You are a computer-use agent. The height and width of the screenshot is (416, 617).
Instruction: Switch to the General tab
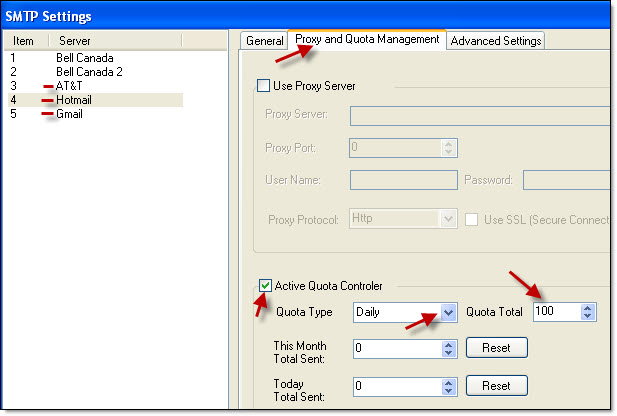click(x=265, y=41)
